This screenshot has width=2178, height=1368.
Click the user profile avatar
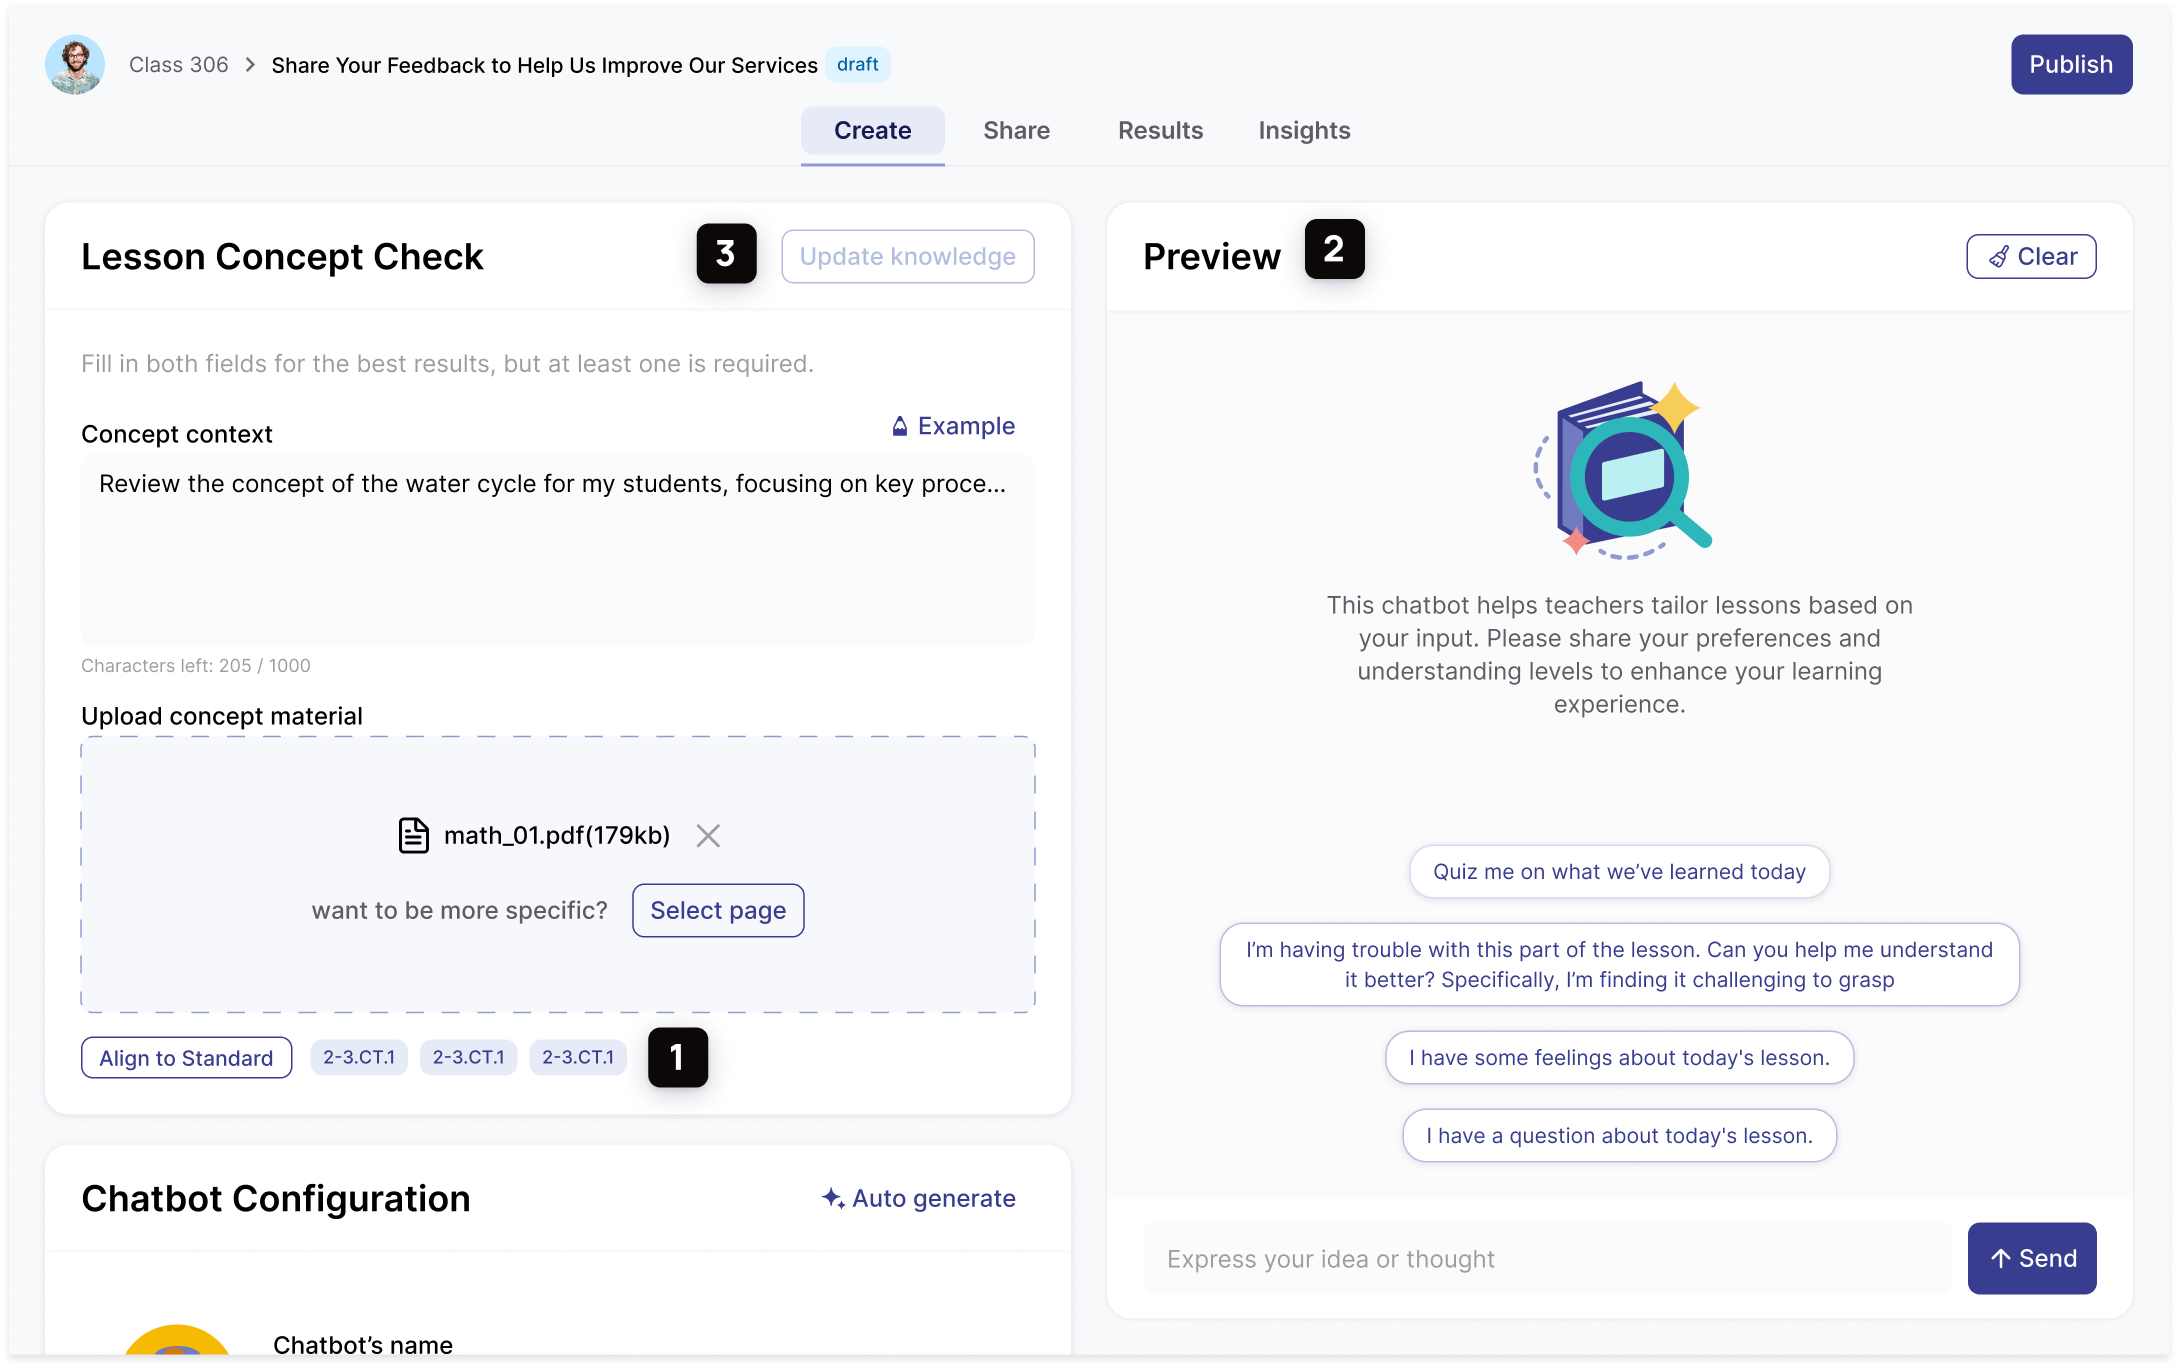75,65
